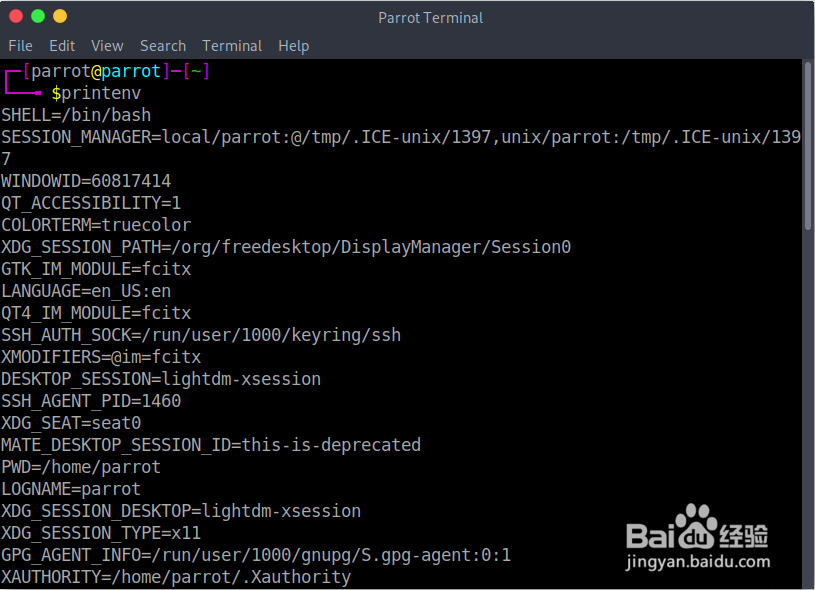
Task: Click the XAUTHORITY=/home/parrot/.Xauthority line
Action: tap(176, 577)
